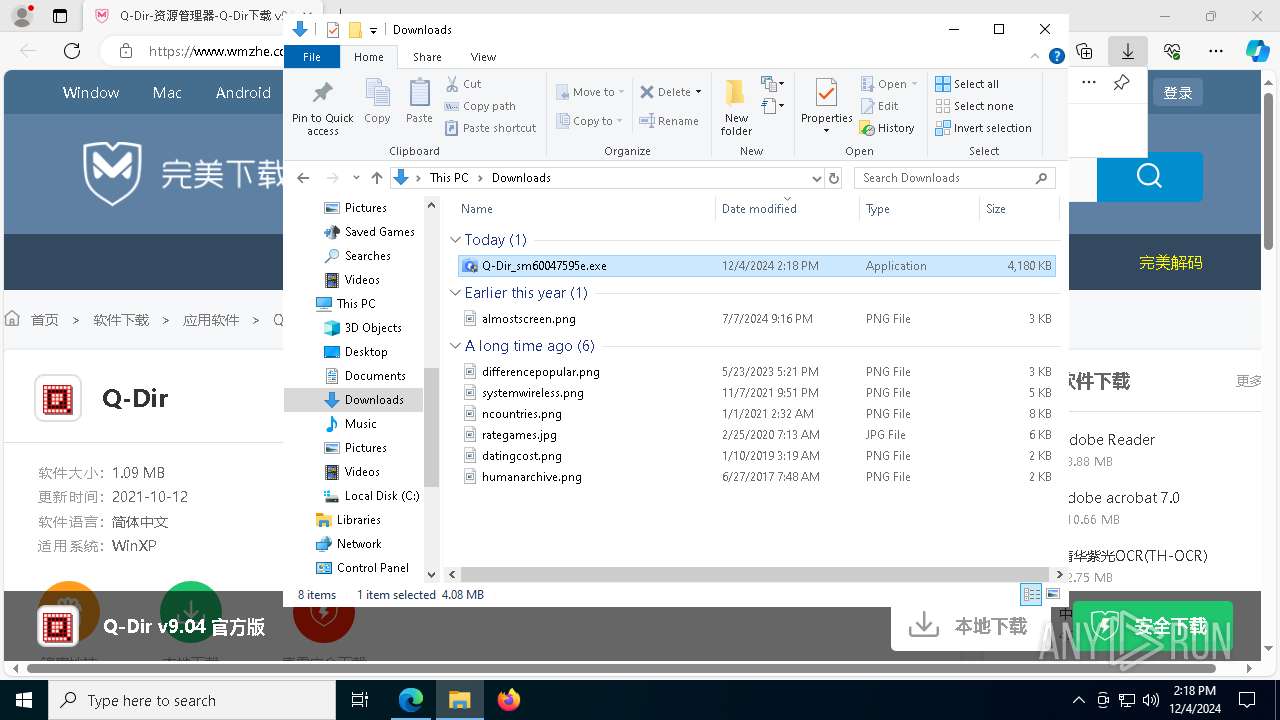Screen dimensions: 1280x720
Task: Click the Paste ribbon icon
Action: pos(419,102)
